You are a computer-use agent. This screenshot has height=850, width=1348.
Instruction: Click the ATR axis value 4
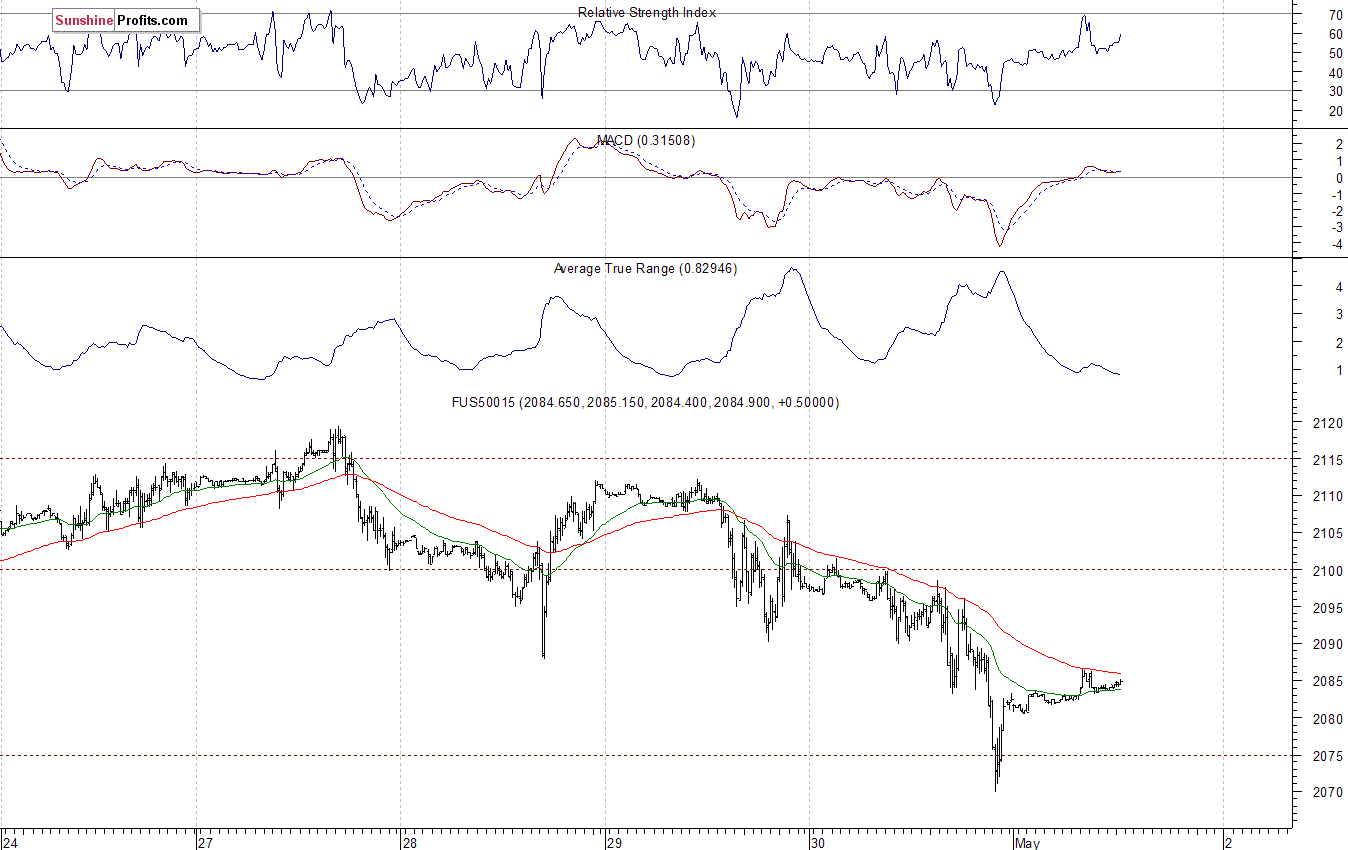pos(1337,288)
